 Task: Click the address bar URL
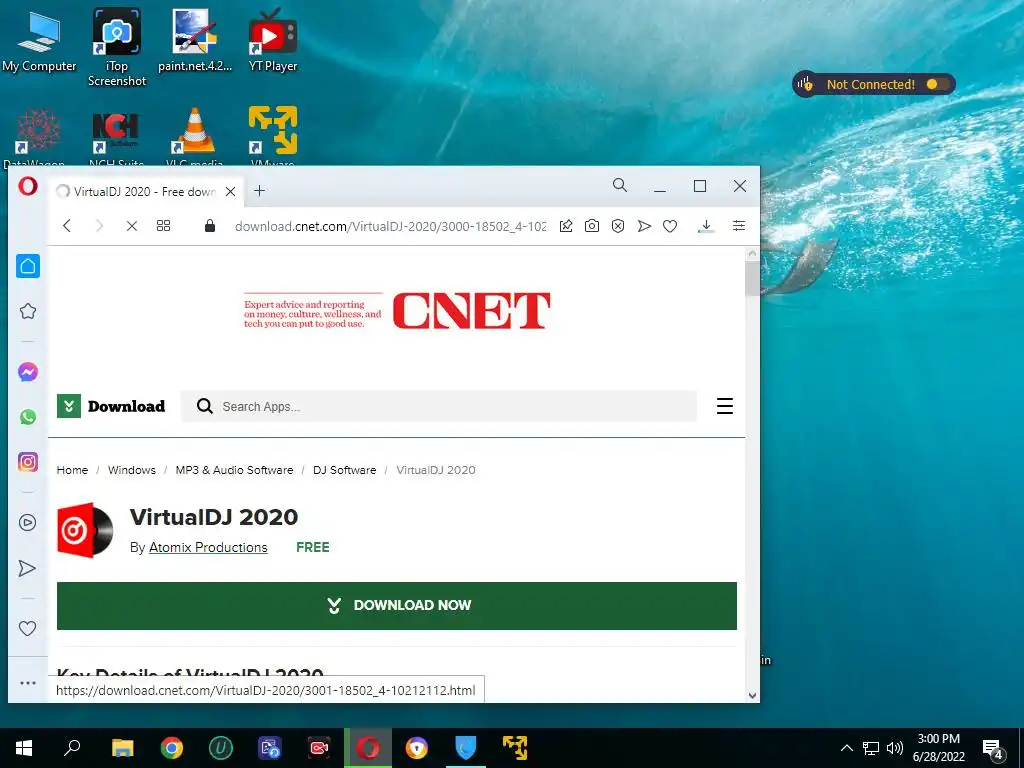point(390,227)
